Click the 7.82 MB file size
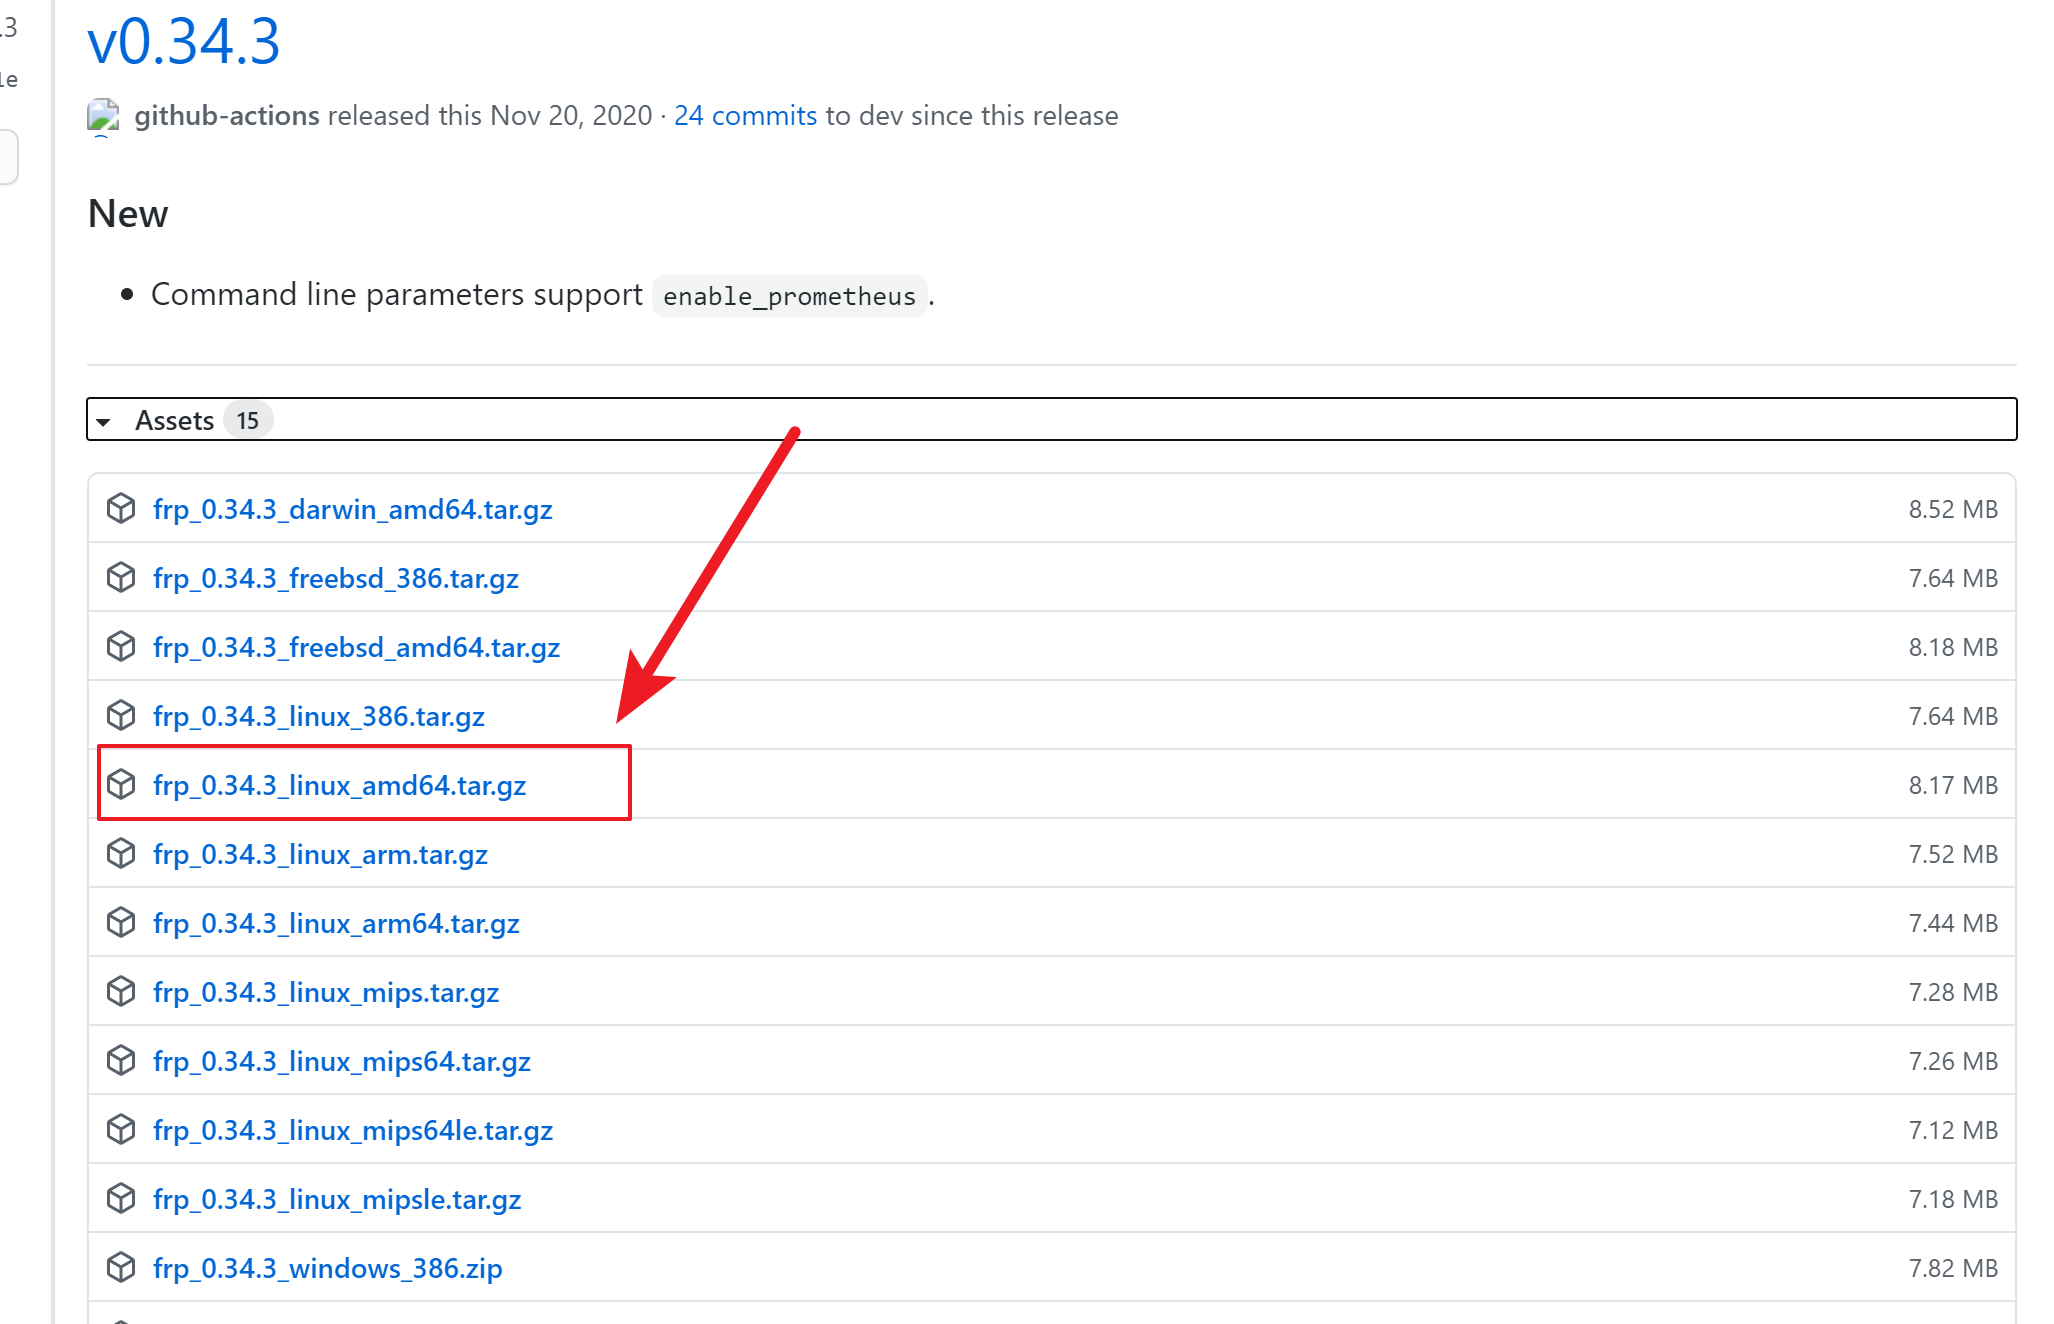This screenshot has width=2054, height=1324. pos(1952,1268)
